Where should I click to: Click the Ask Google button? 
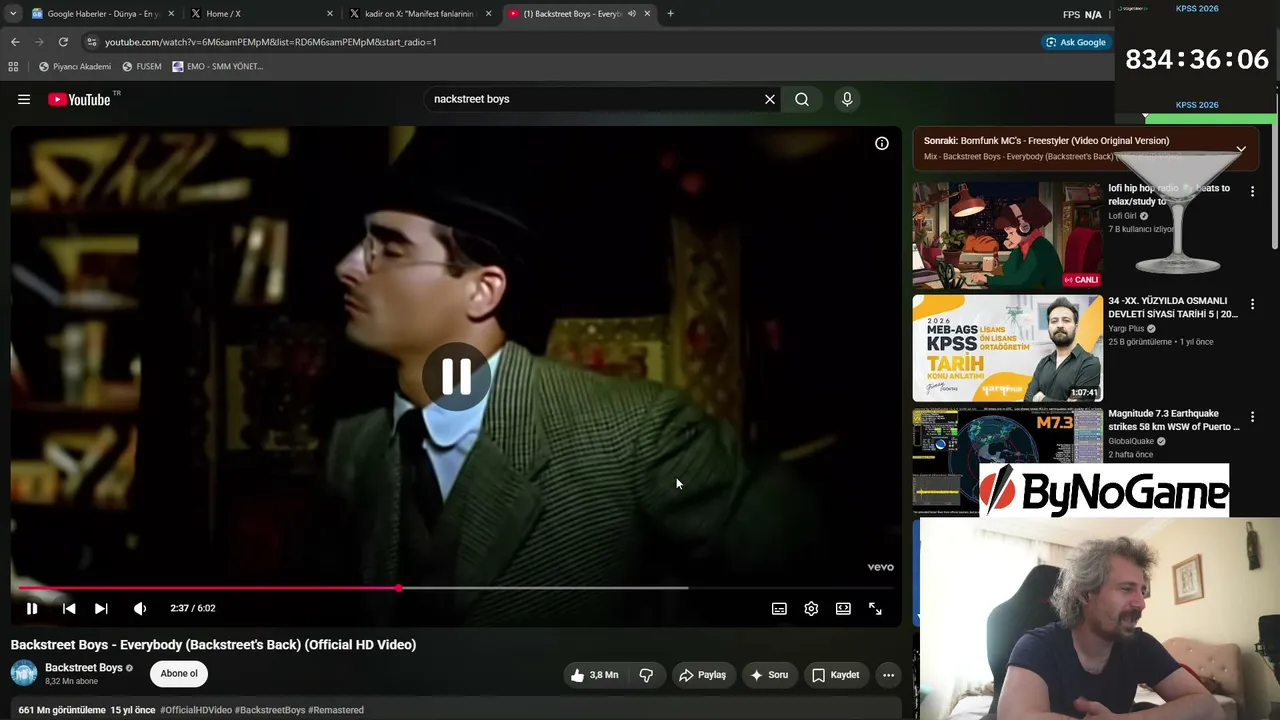tap(1076, 42)
